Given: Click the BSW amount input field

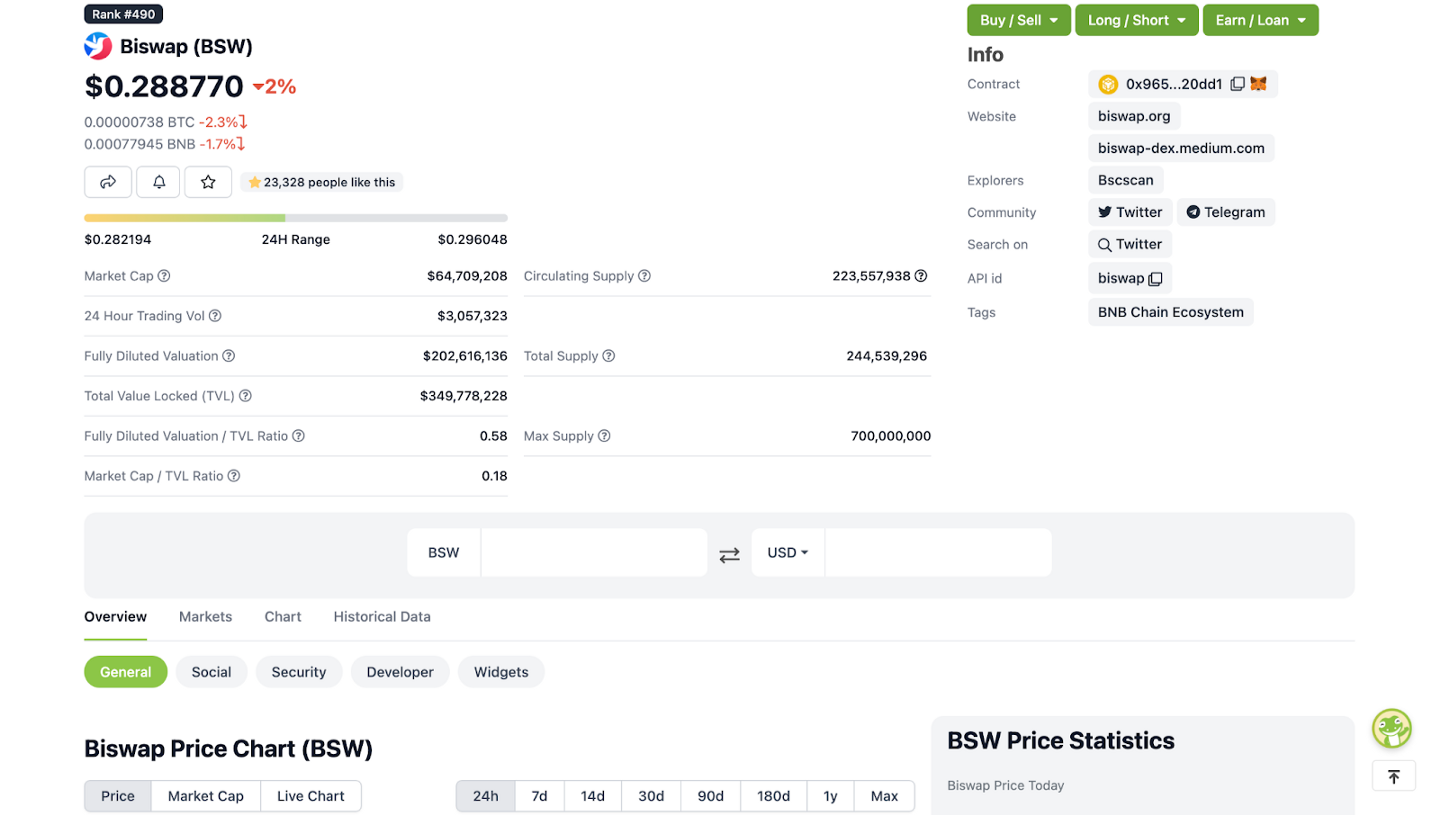Looking at the screenshot, I should point(594,552).
